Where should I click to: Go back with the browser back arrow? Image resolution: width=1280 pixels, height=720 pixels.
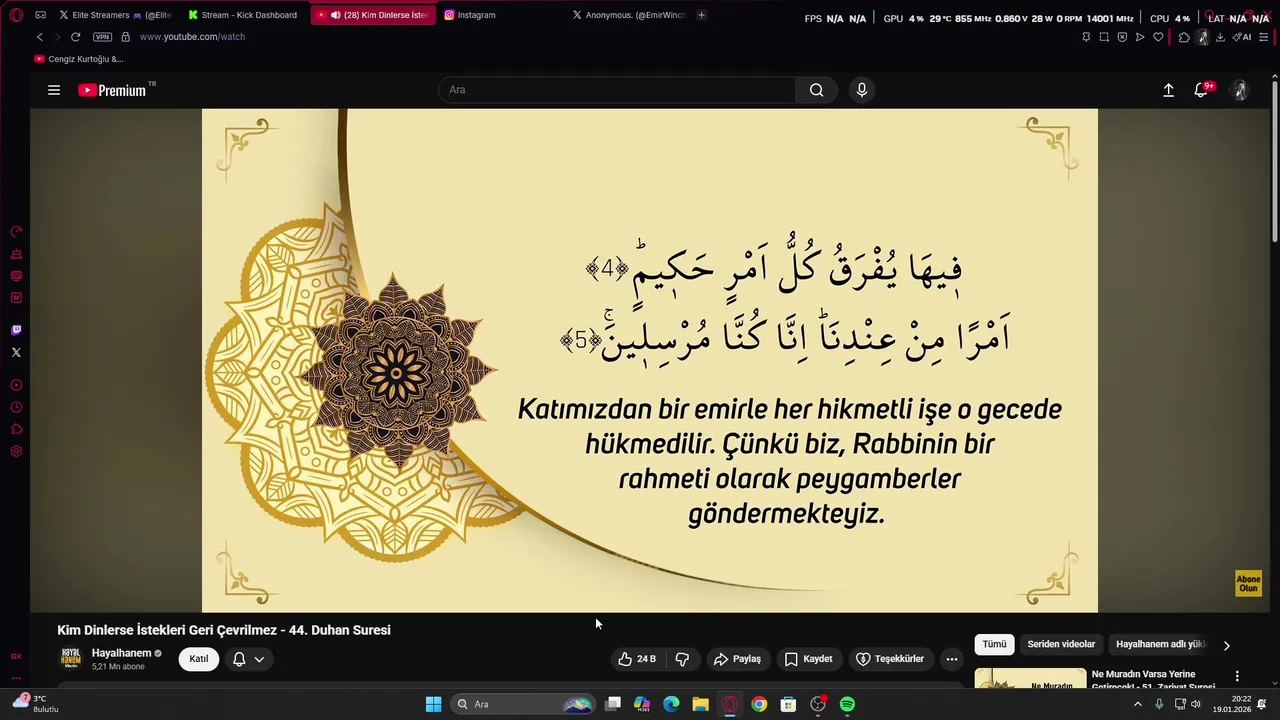pos(40,37)
